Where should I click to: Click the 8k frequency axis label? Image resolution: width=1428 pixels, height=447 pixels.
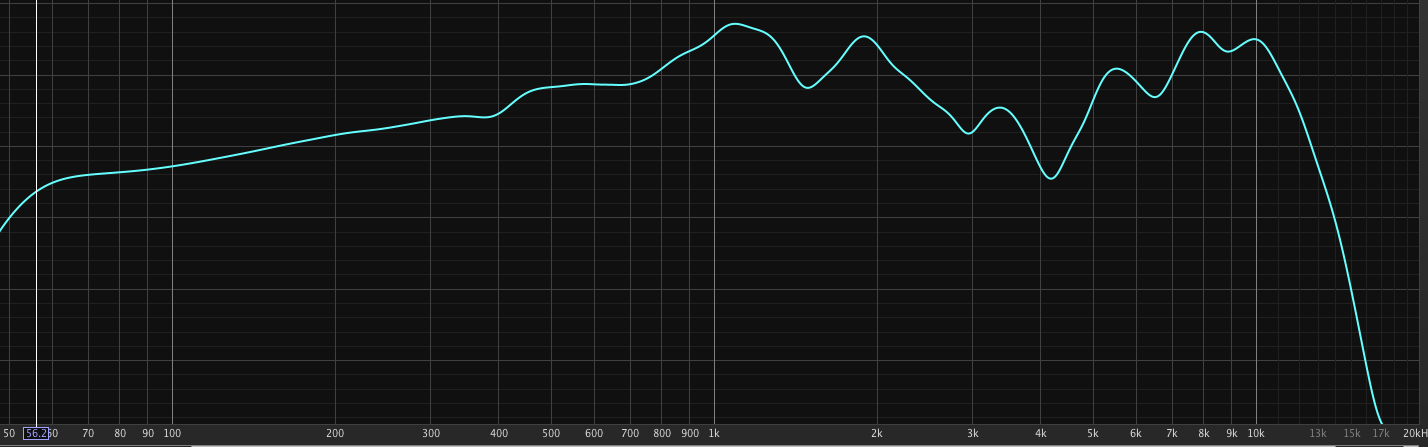tap(1204, 433)
